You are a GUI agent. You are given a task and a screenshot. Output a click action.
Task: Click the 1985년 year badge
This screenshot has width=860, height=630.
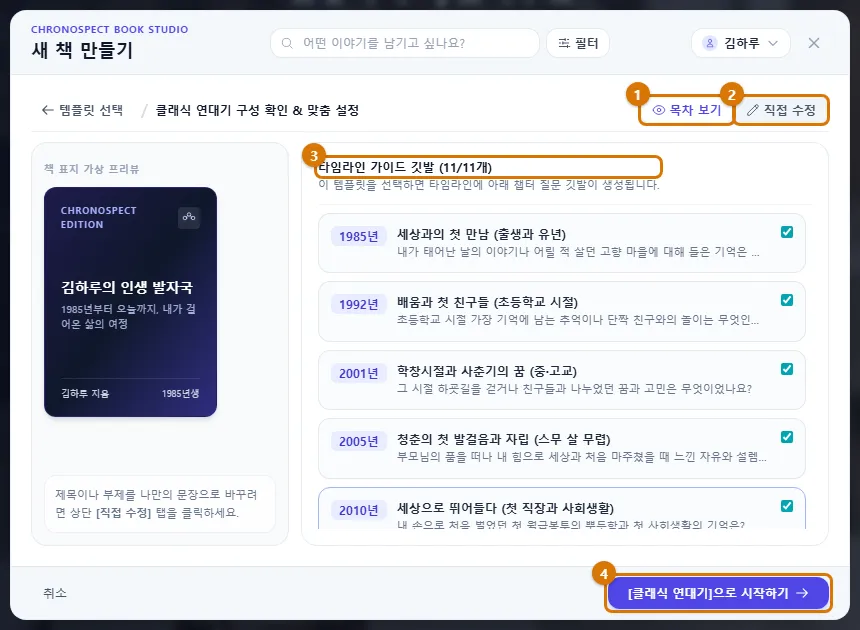(x=358, y=236)
